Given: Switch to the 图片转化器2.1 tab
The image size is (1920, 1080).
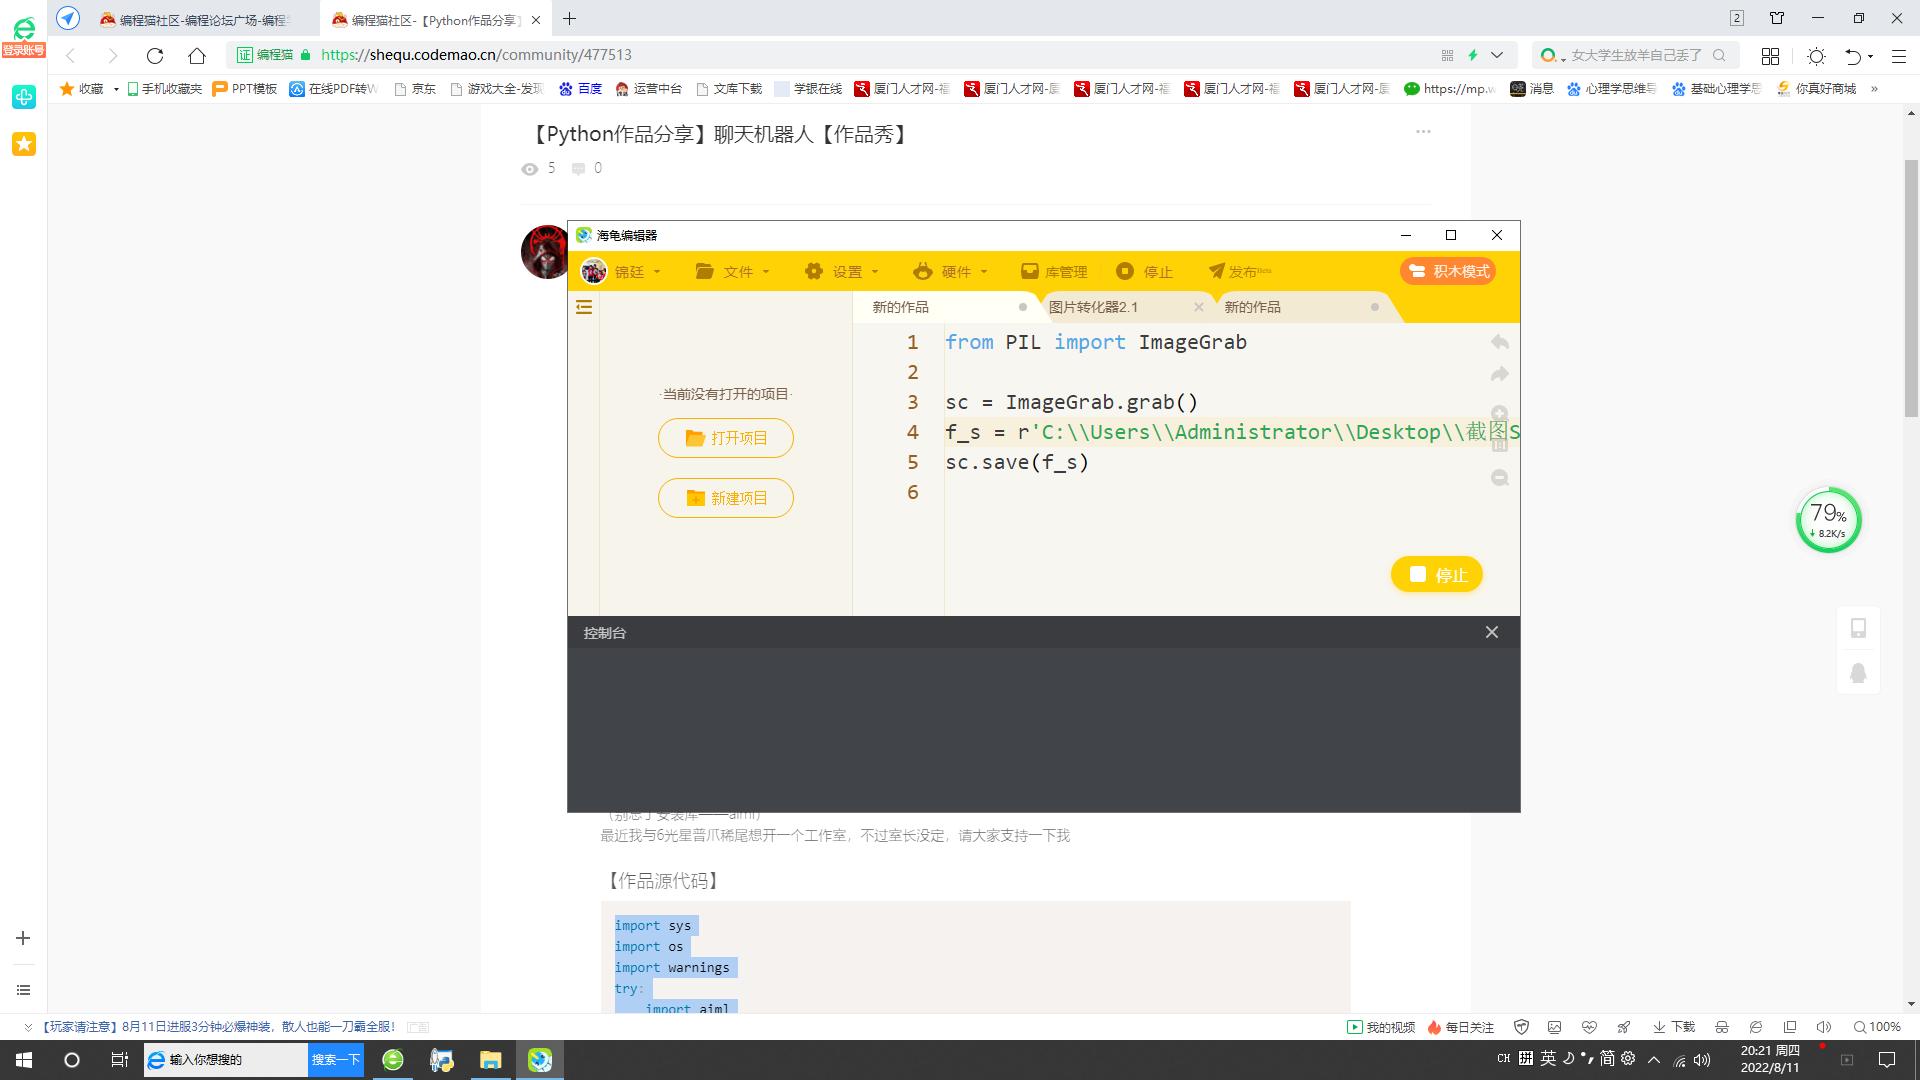Looking at the screenshot, I should [x=1093, y=307].
